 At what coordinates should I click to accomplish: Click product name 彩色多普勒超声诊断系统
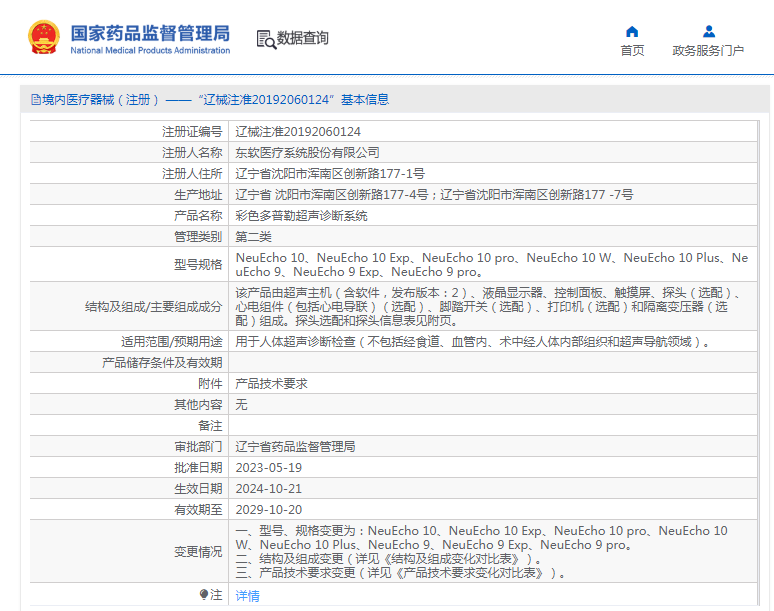pos(301,216)
